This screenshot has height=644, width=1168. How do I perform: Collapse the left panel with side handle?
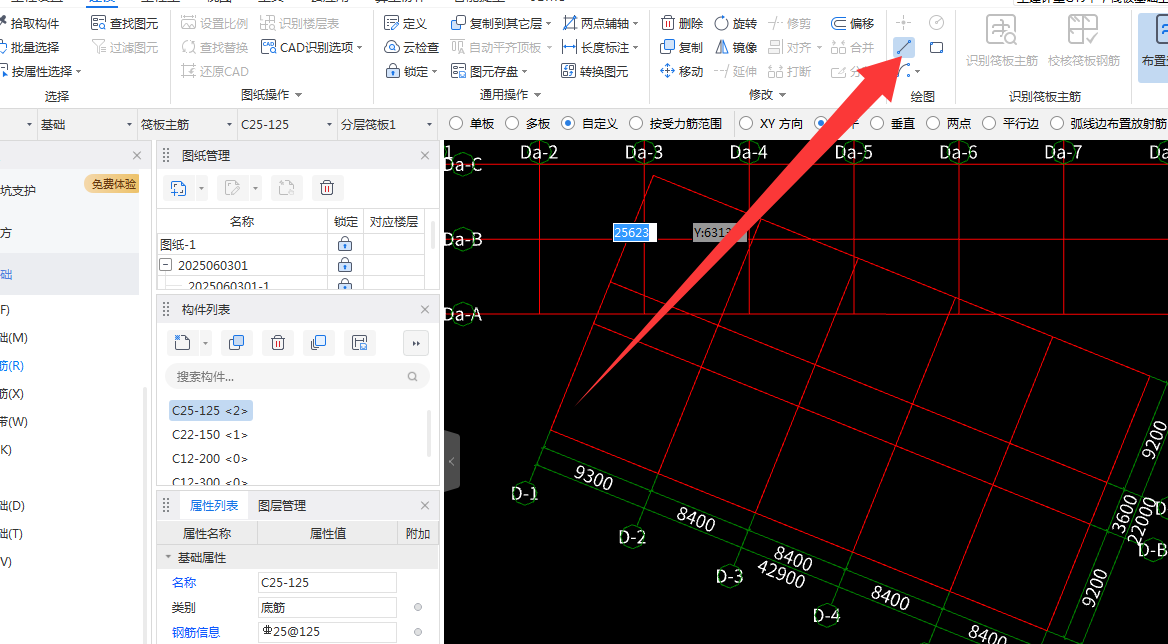[451, 461]
